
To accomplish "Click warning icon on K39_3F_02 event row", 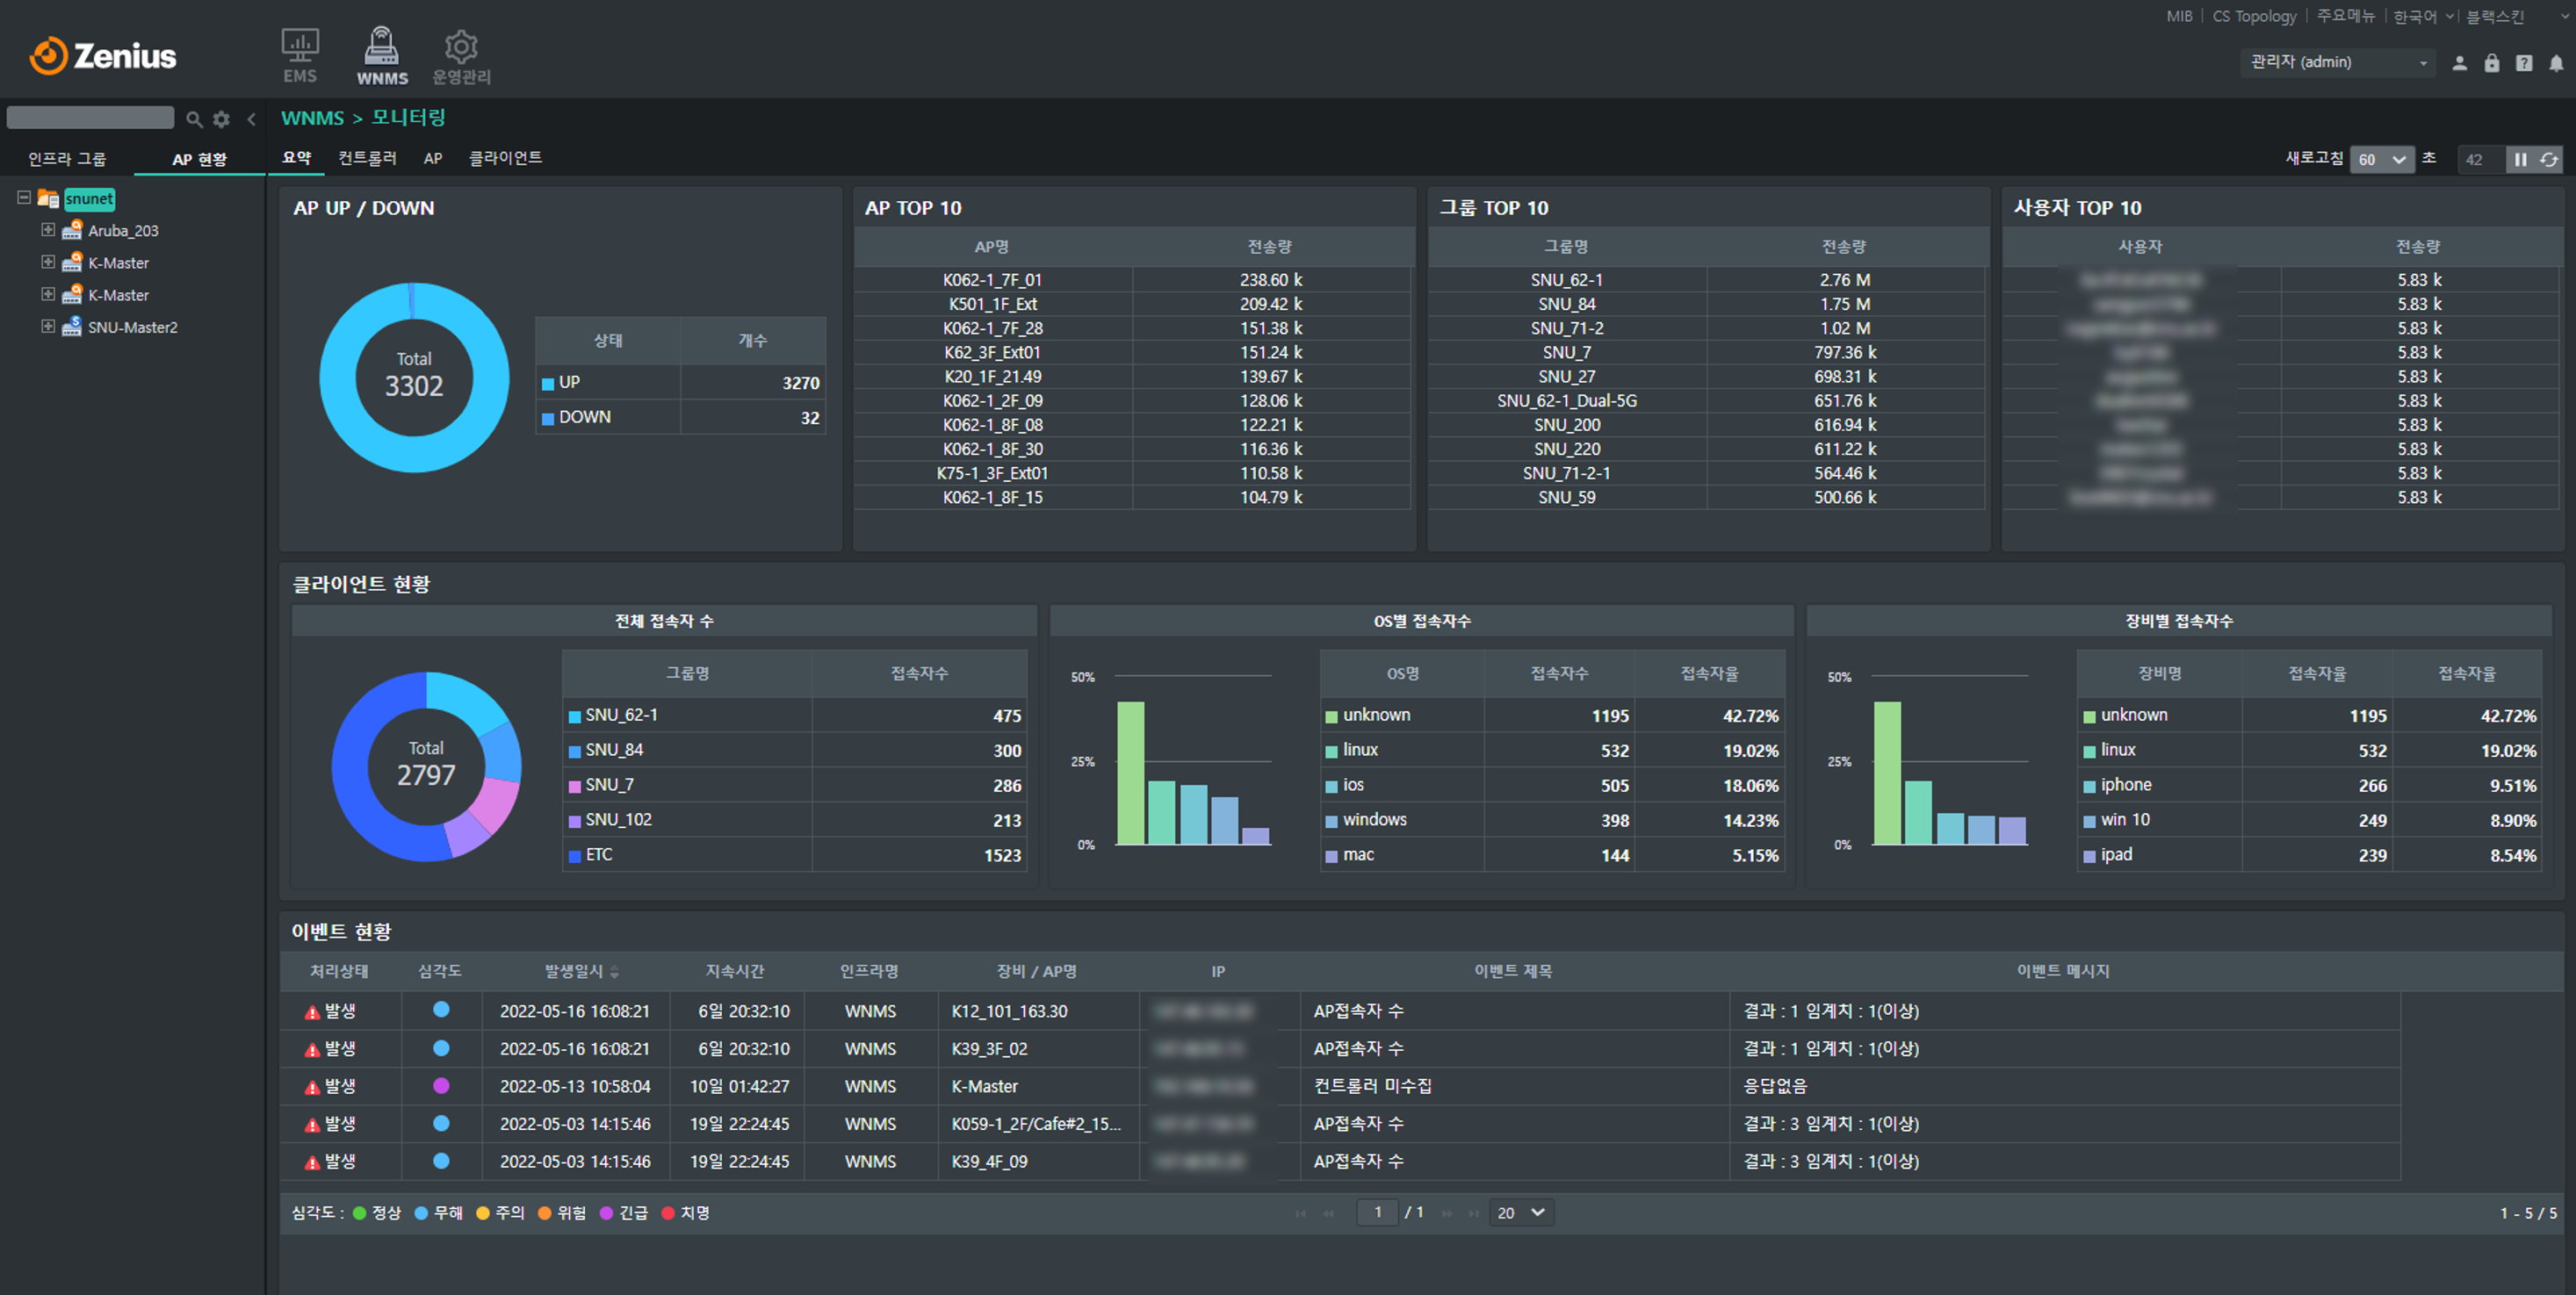I will [x=312, y=1049].
